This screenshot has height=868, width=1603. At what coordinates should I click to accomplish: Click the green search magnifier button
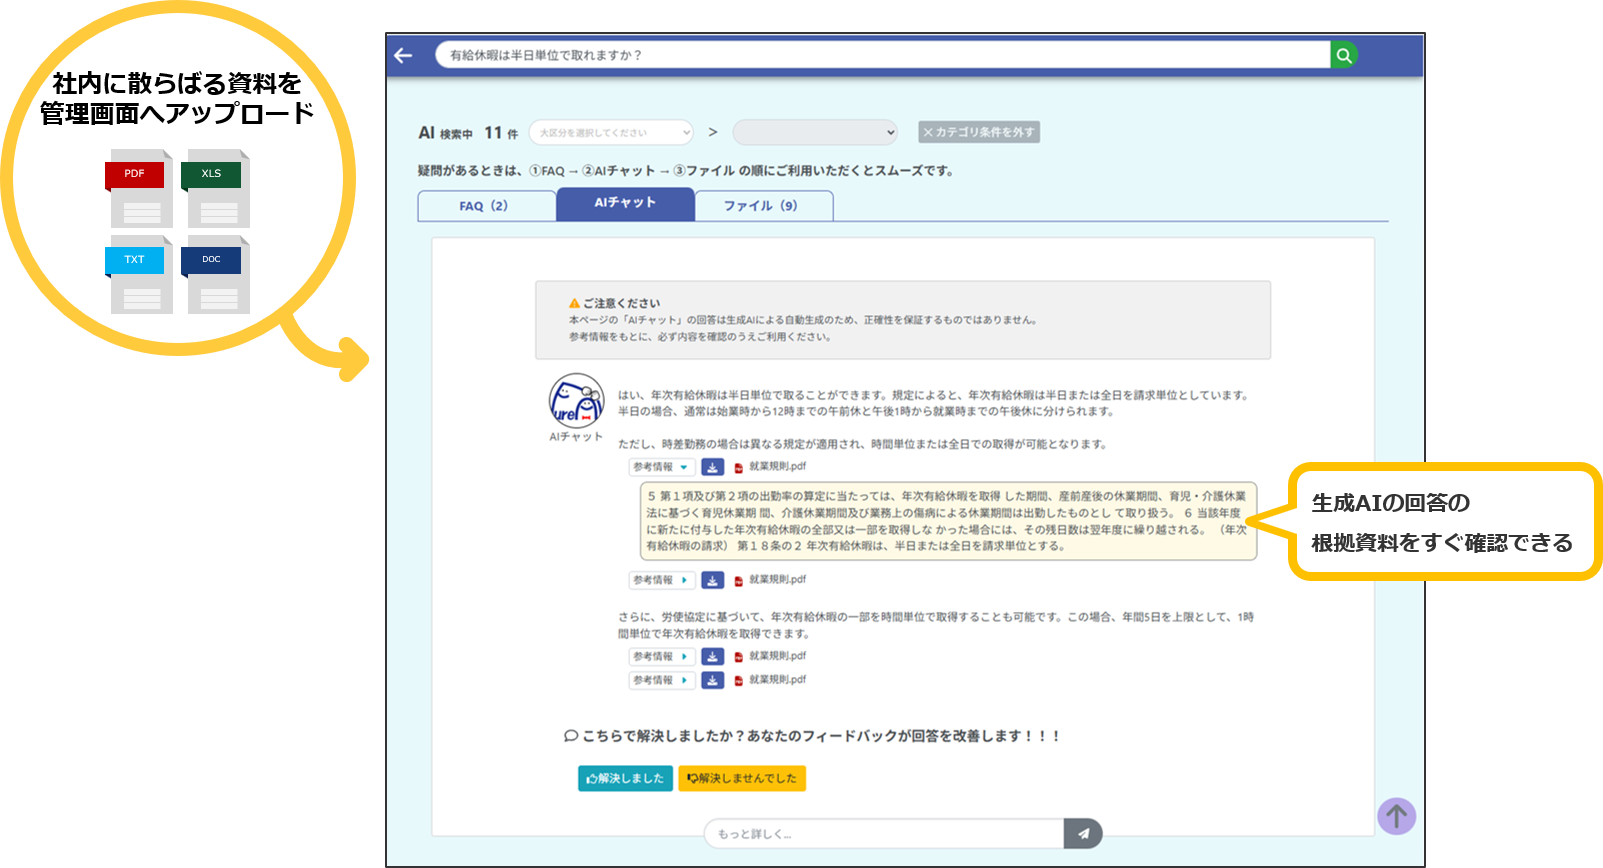pos(1344,56)
